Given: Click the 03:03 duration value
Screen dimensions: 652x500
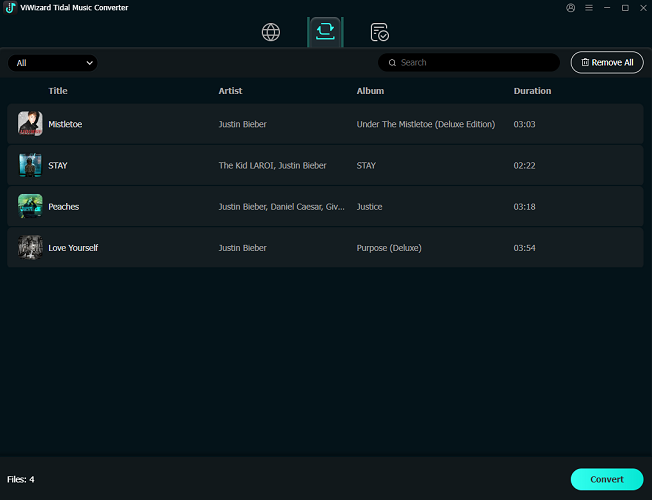Looking at the screenshot, I should 524,124.
